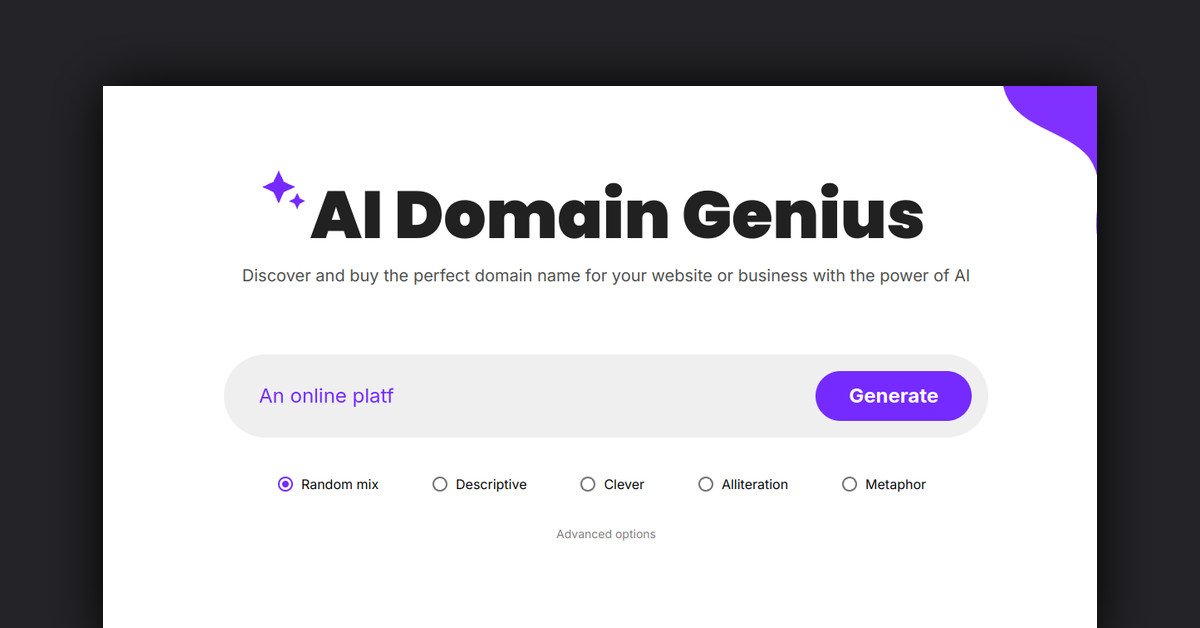Expand the "Advanced options" section

click(x=605, y=534)
